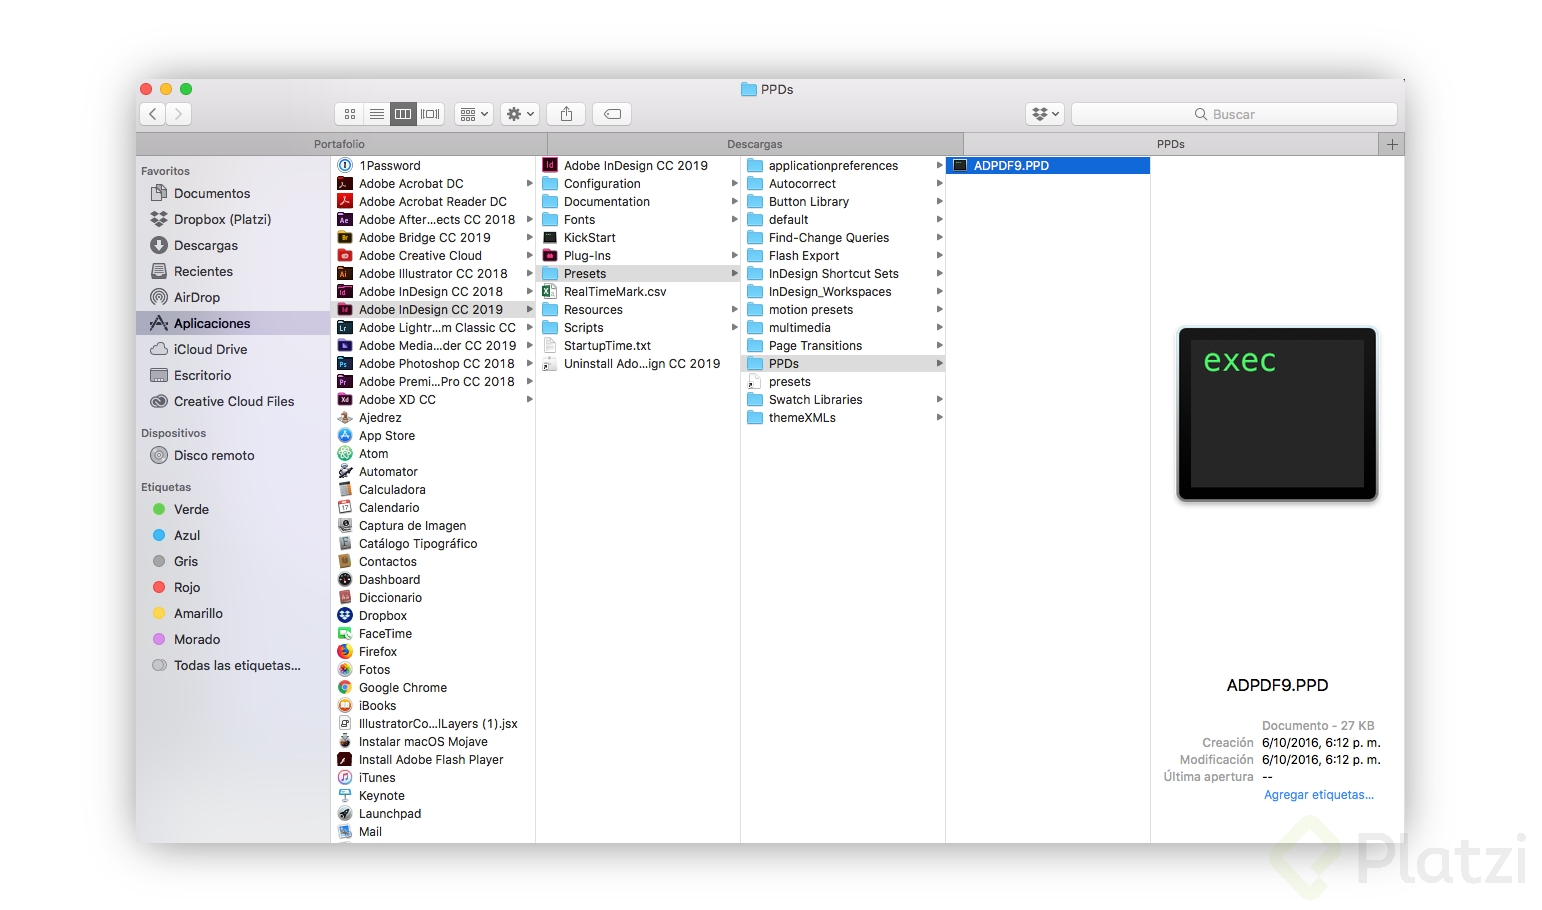The image size is (1542, 910).
Task: Select the Firefox app
Action: point(434,651)
